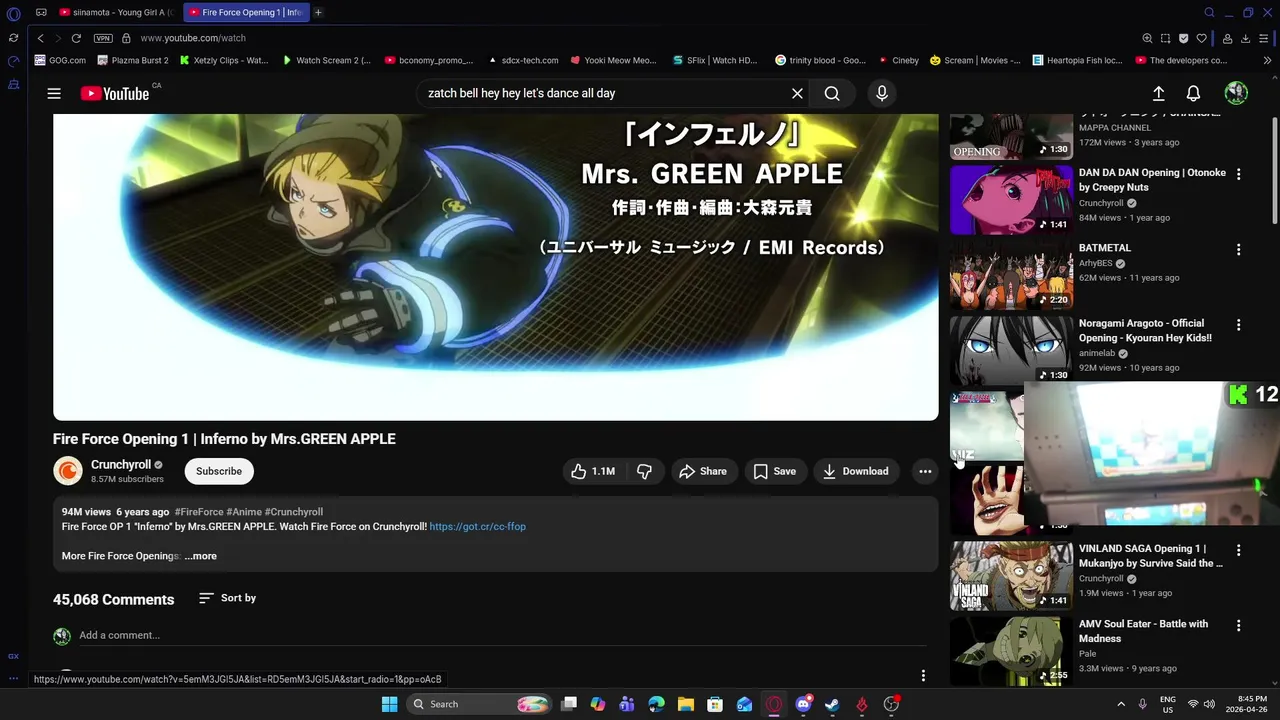Clear the YouTube search box text
Image resolution: width=1280 pixels, height=720 pixels.
coord(797,93)
